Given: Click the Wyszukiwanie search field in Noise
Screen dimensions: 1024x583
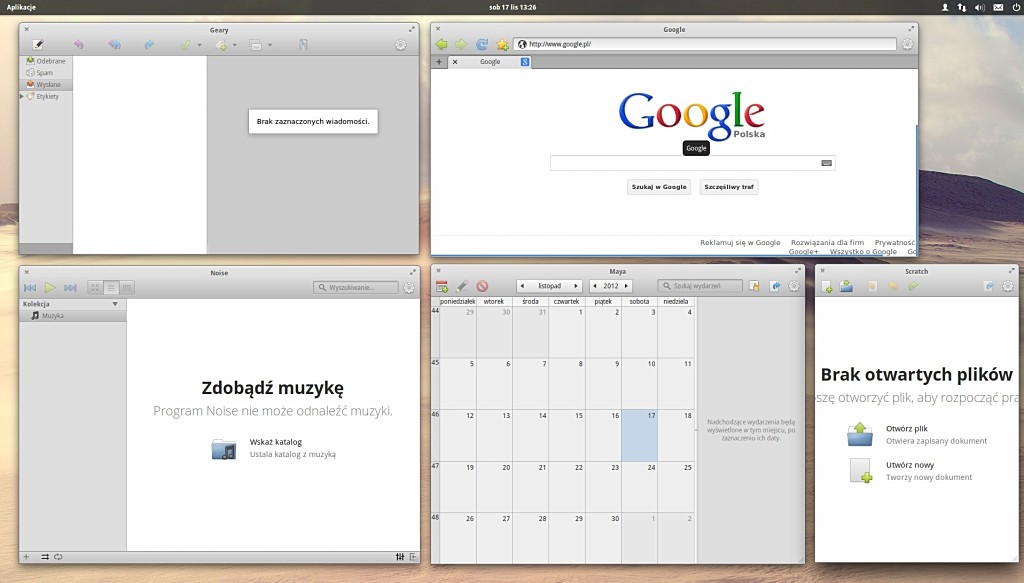Looking at the screenshot, I should point(356,287).
